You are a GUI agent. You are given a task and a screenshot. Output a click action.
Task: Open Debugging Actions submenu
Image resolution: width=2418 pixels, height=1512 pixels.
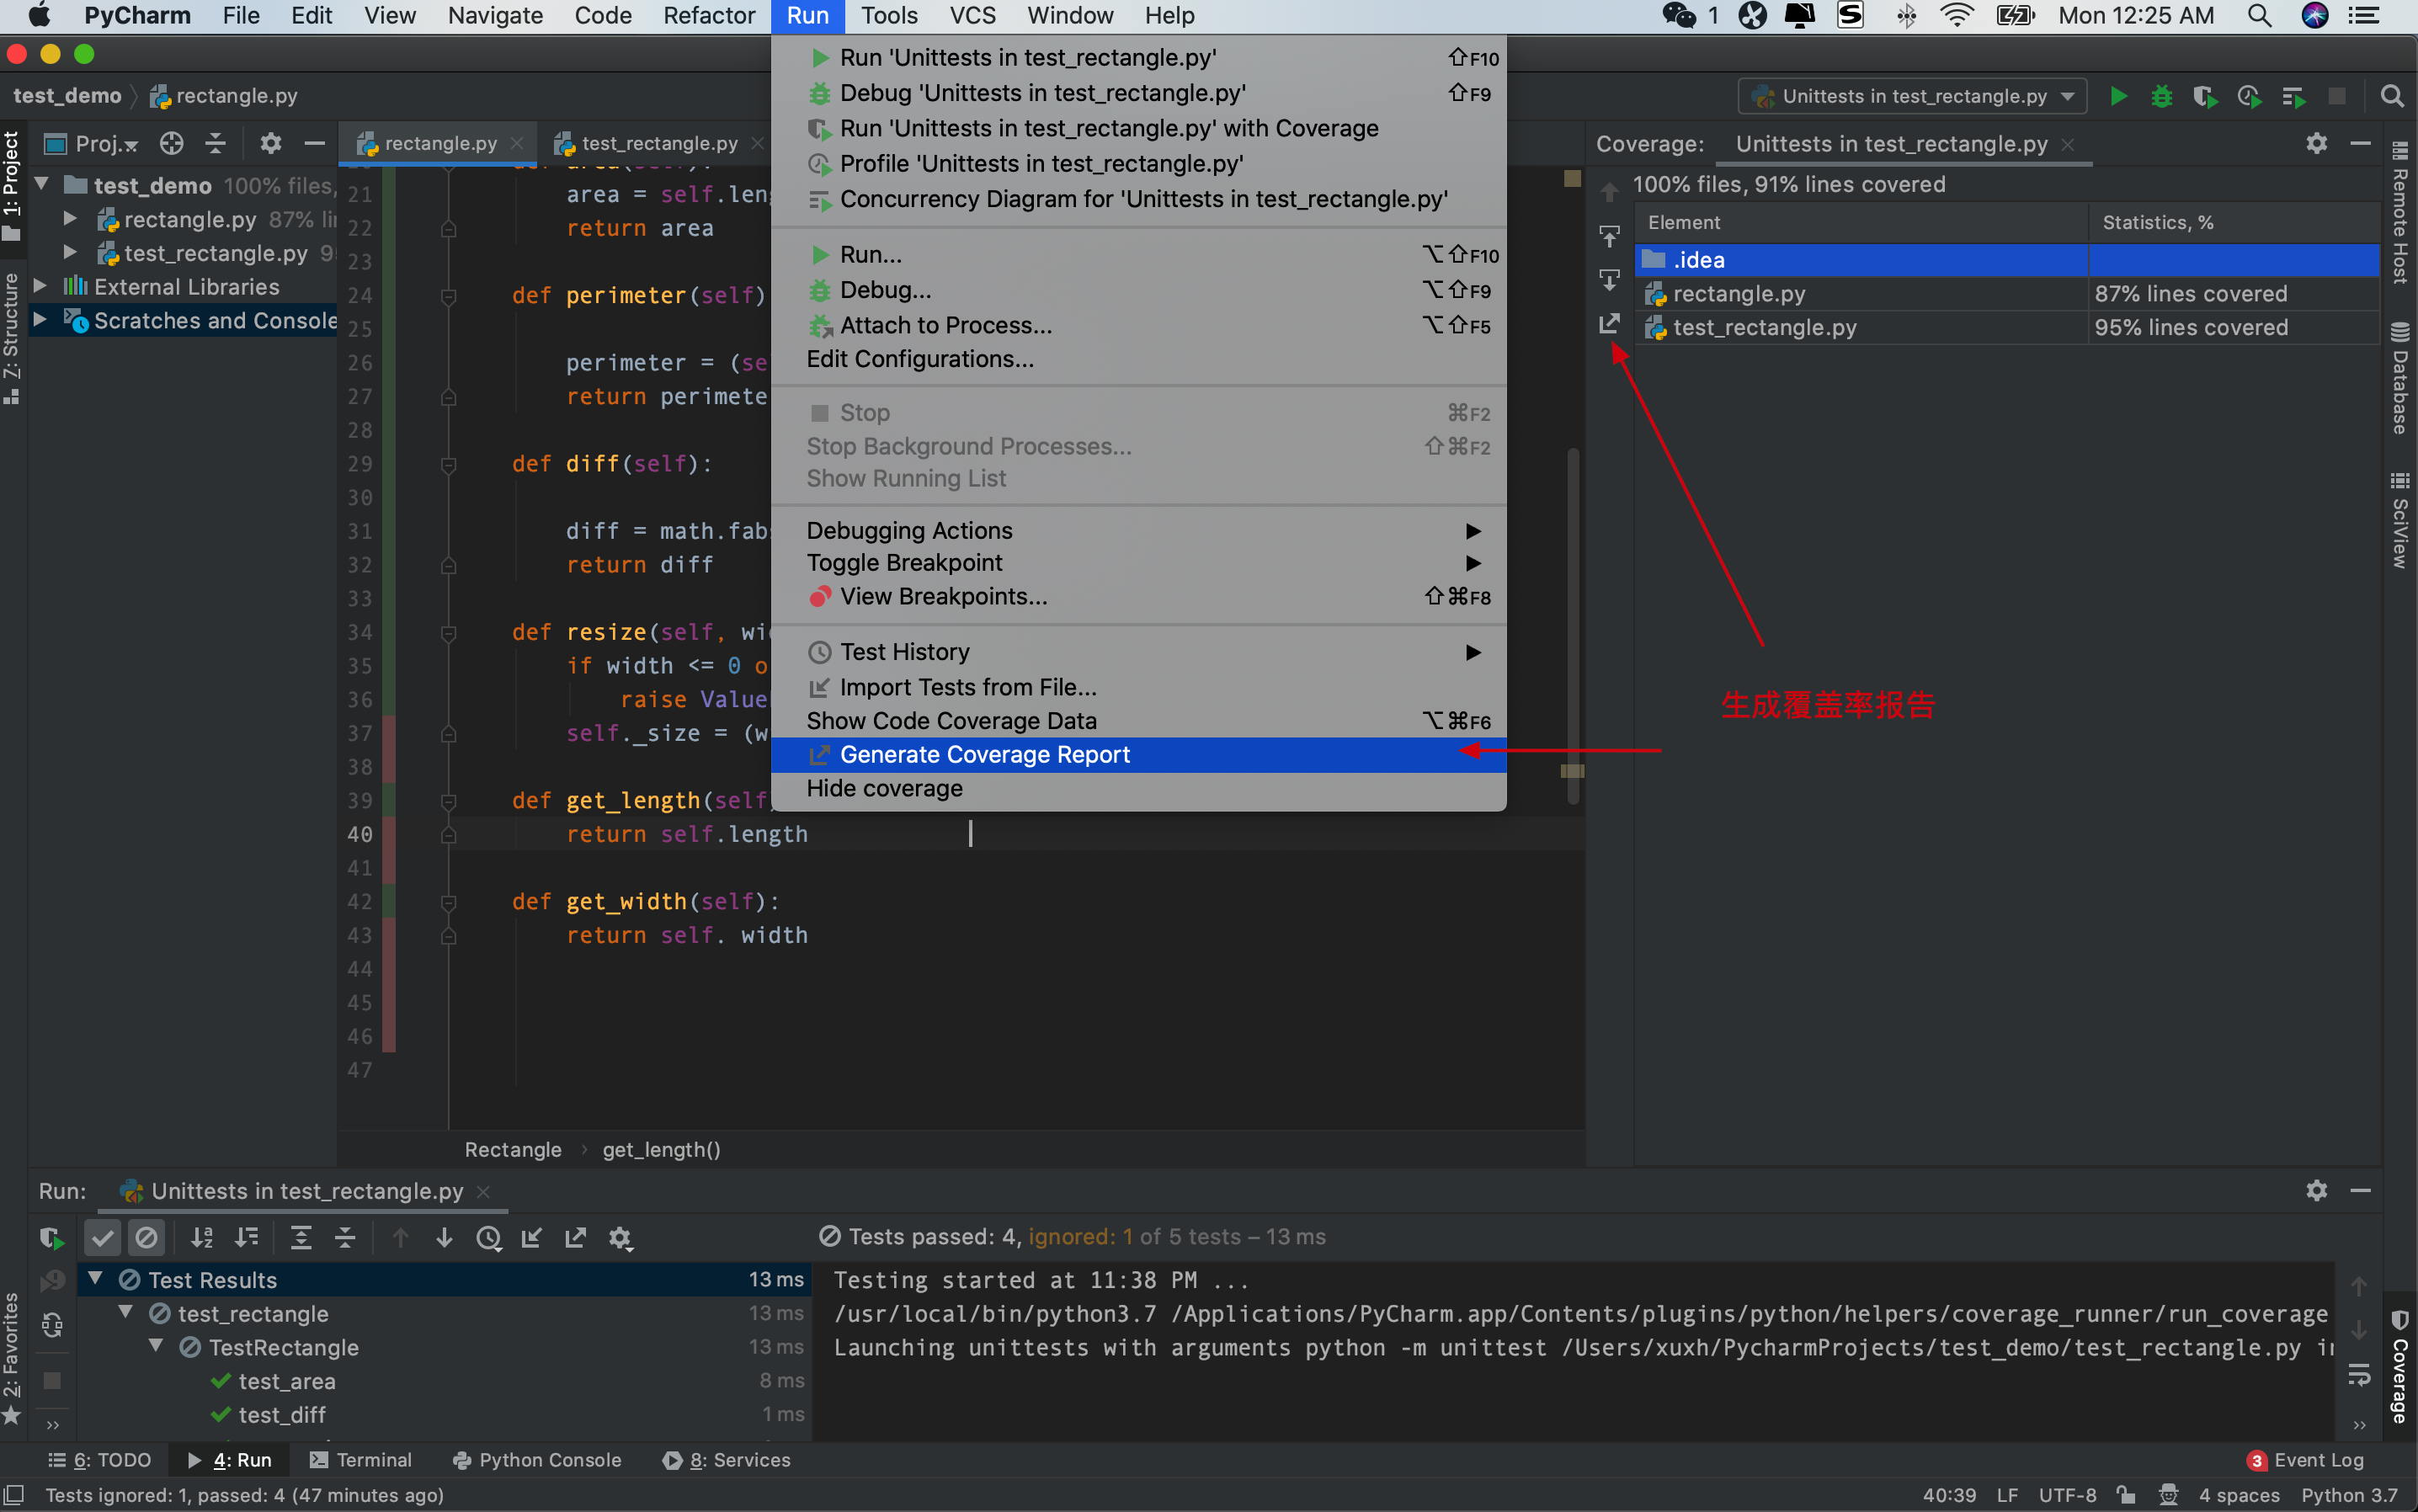tap(1139, 530)
